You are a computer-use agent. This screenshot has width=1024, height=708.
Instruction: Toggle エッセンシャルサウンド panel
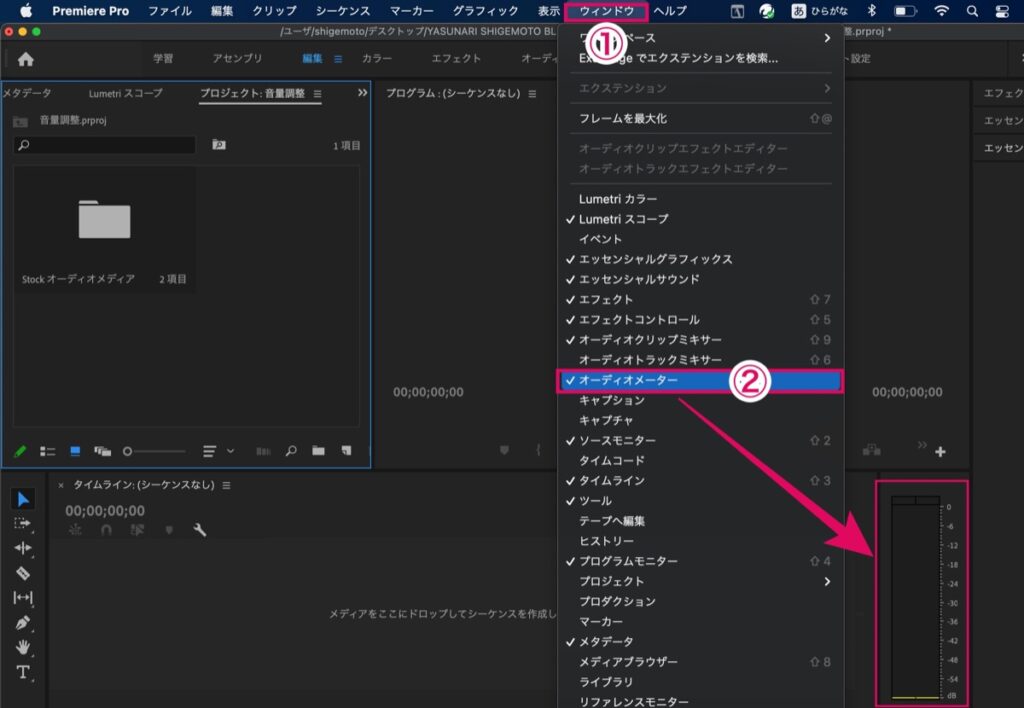700,280
